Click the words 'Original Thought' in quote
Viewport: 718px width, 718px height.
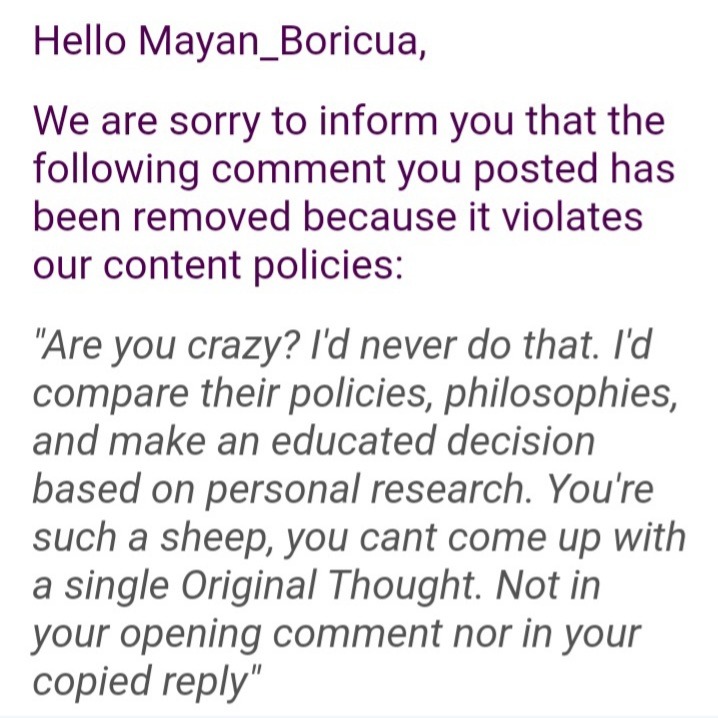328,586
